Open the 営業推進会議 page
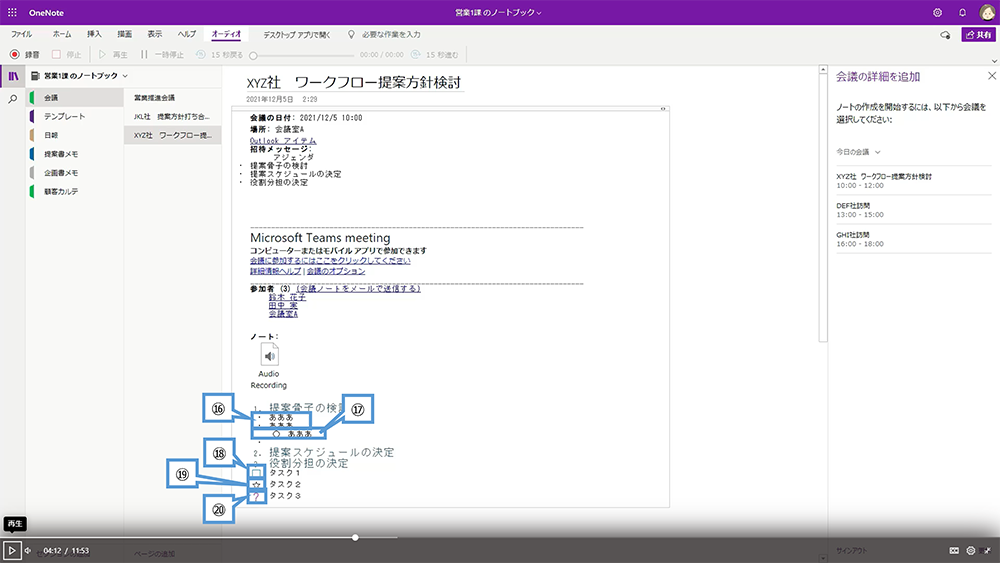Image resolution: width=1000 pixels, height=563 pixels. point(173,98)
